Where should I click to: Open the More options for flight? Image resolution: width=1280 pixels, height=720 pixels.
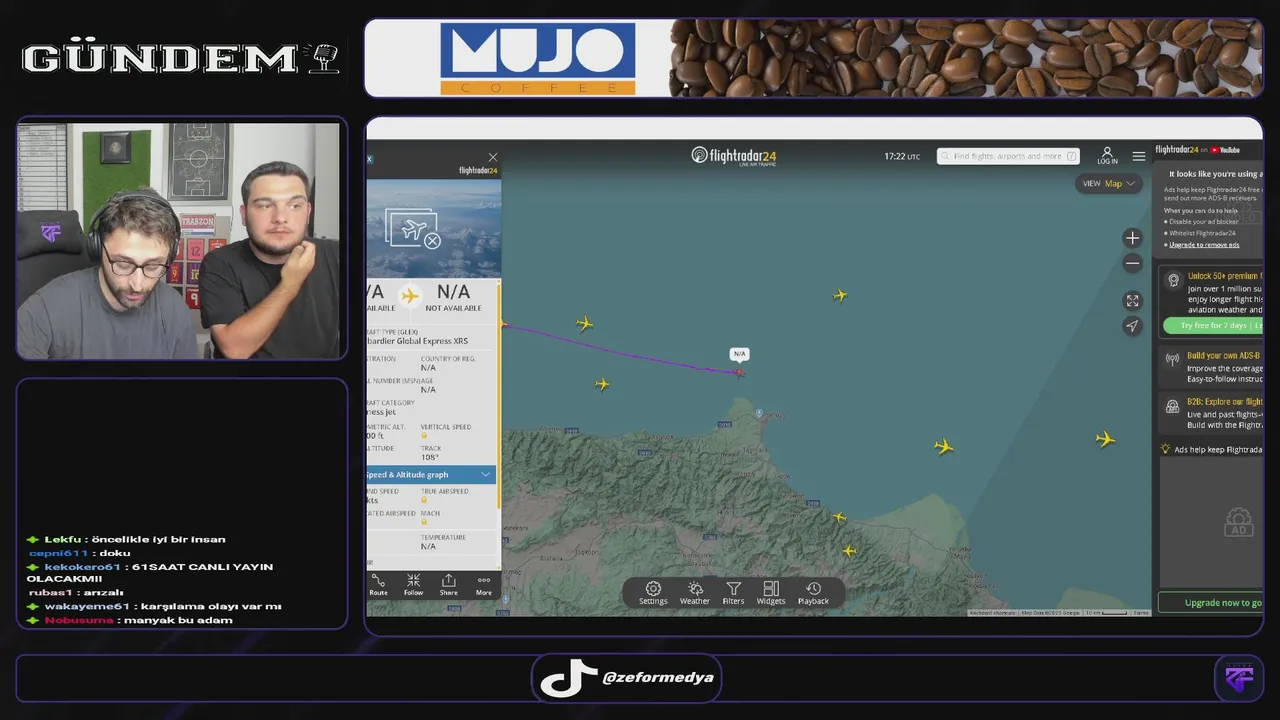click(x=484, y=585)
